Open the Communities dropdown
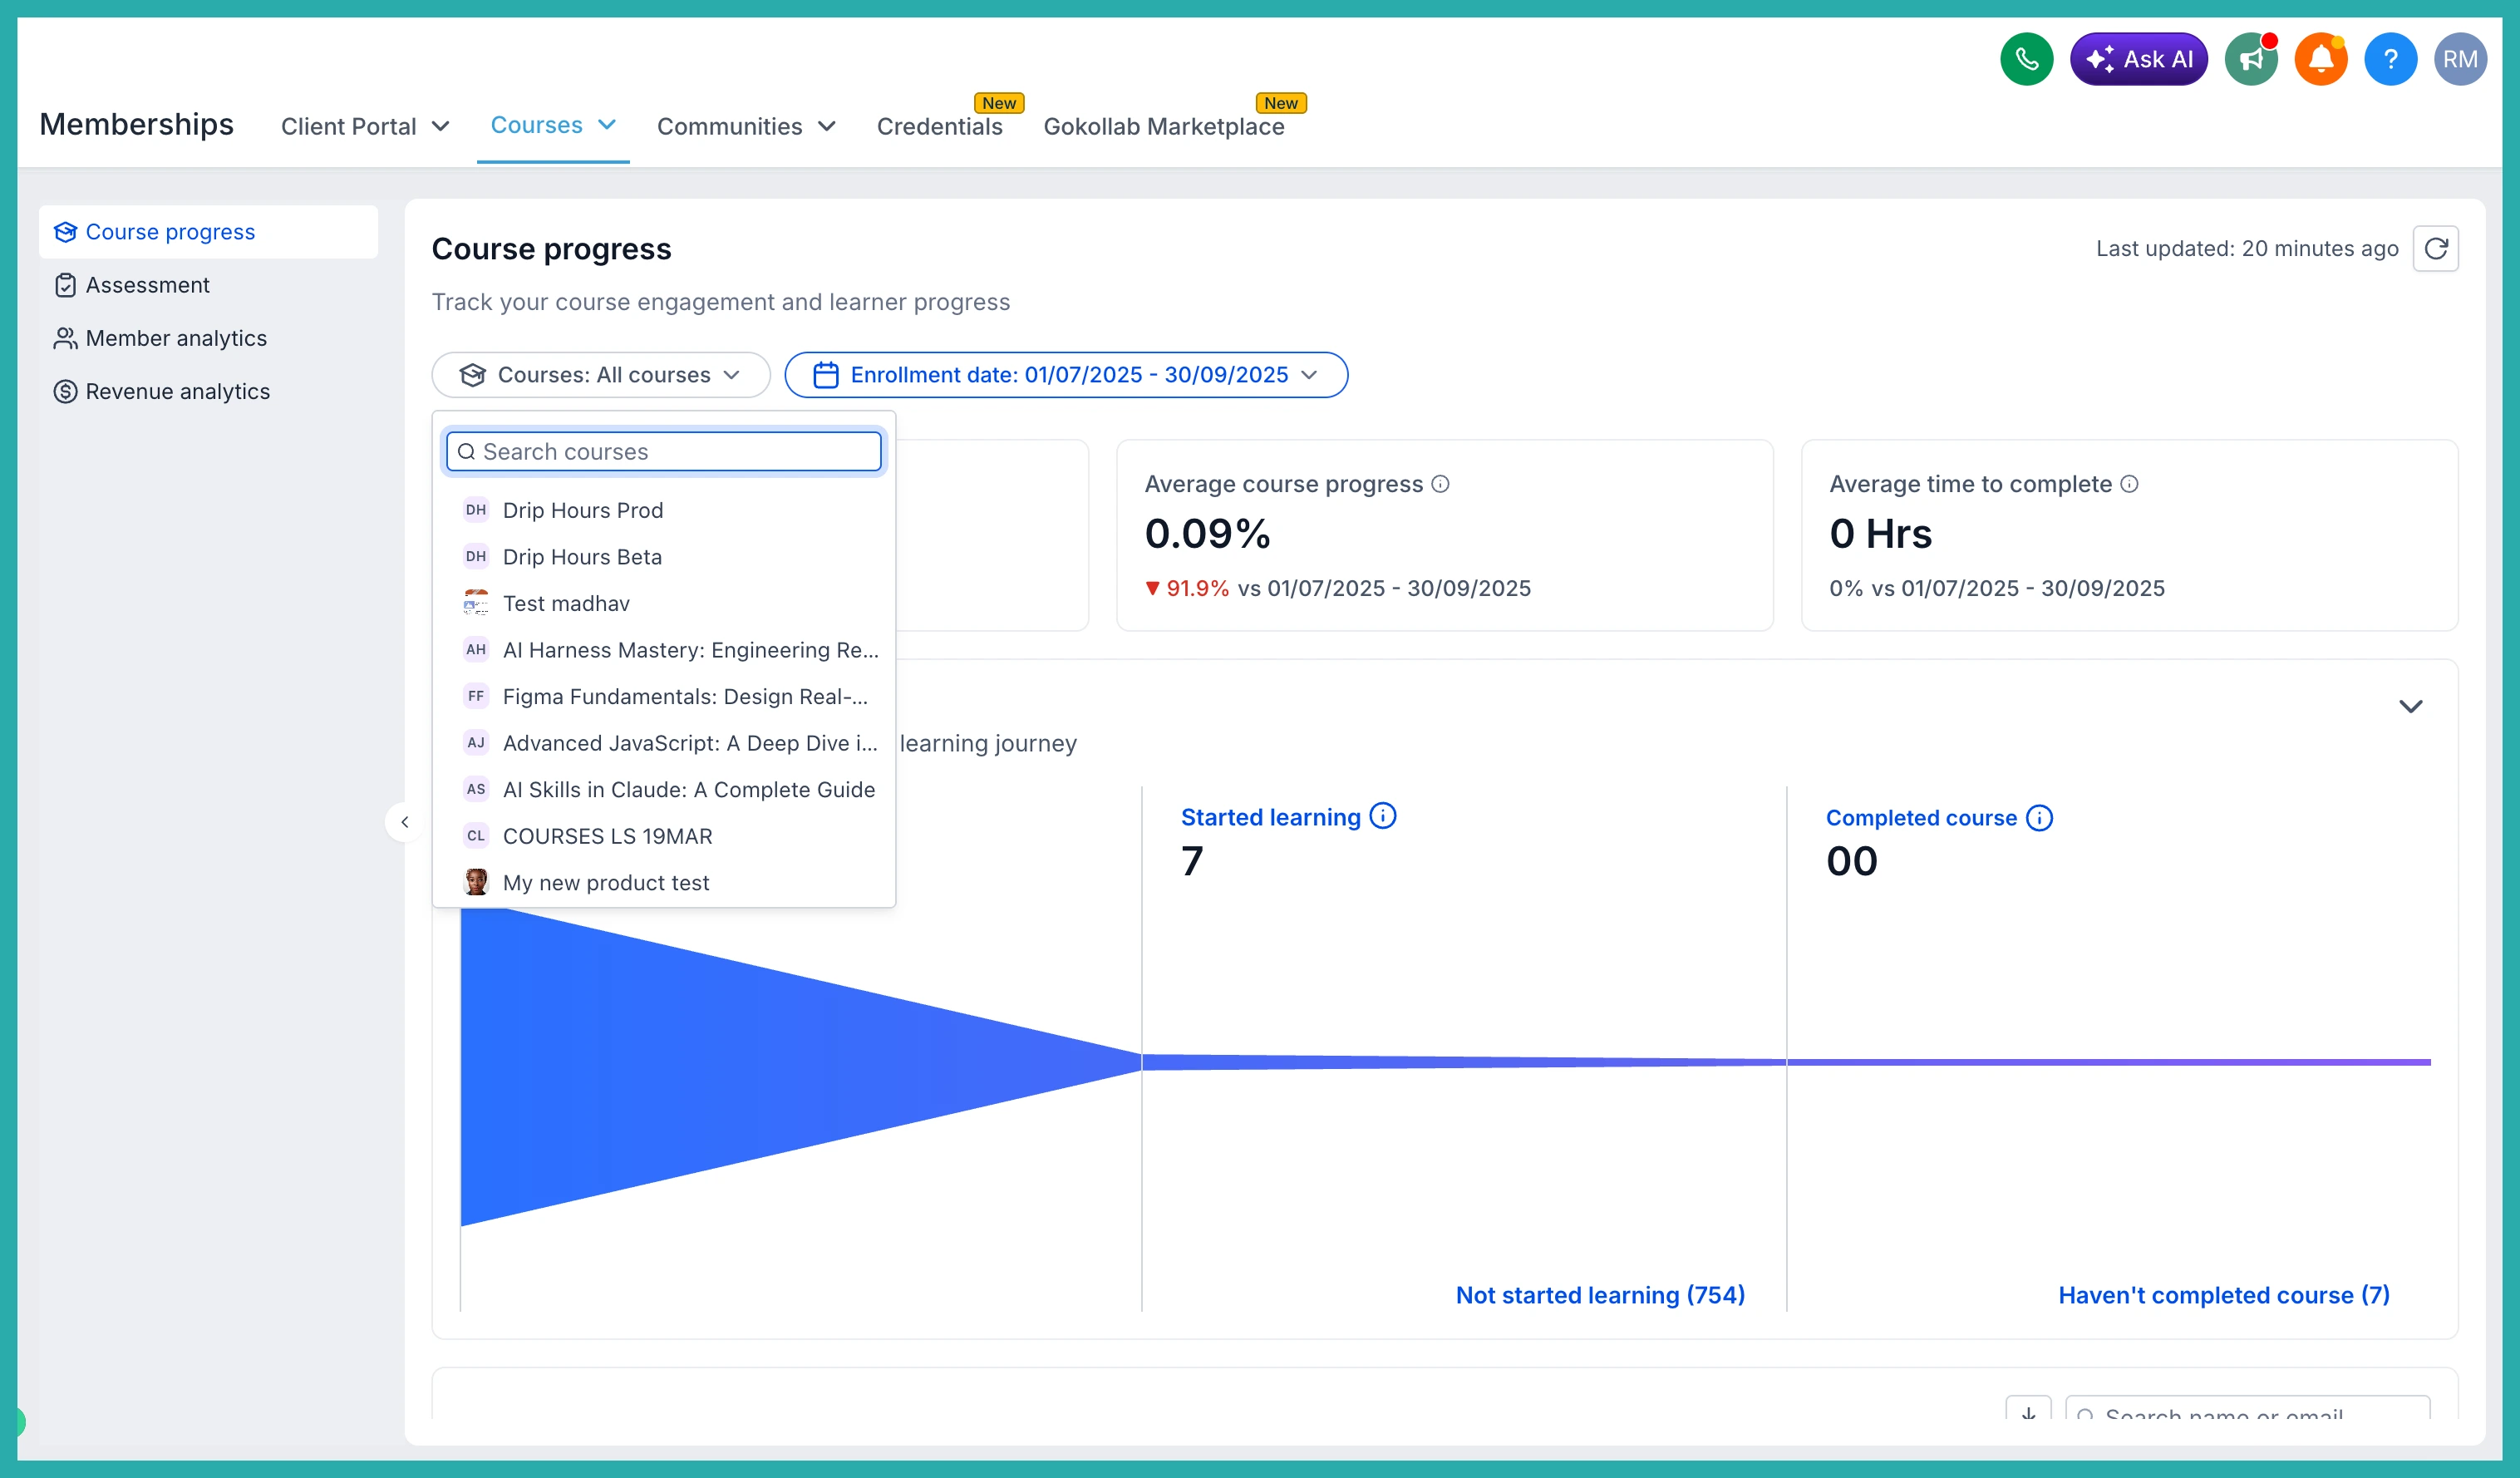The height and width of the screenshot is (1478, 2520). 746,126
